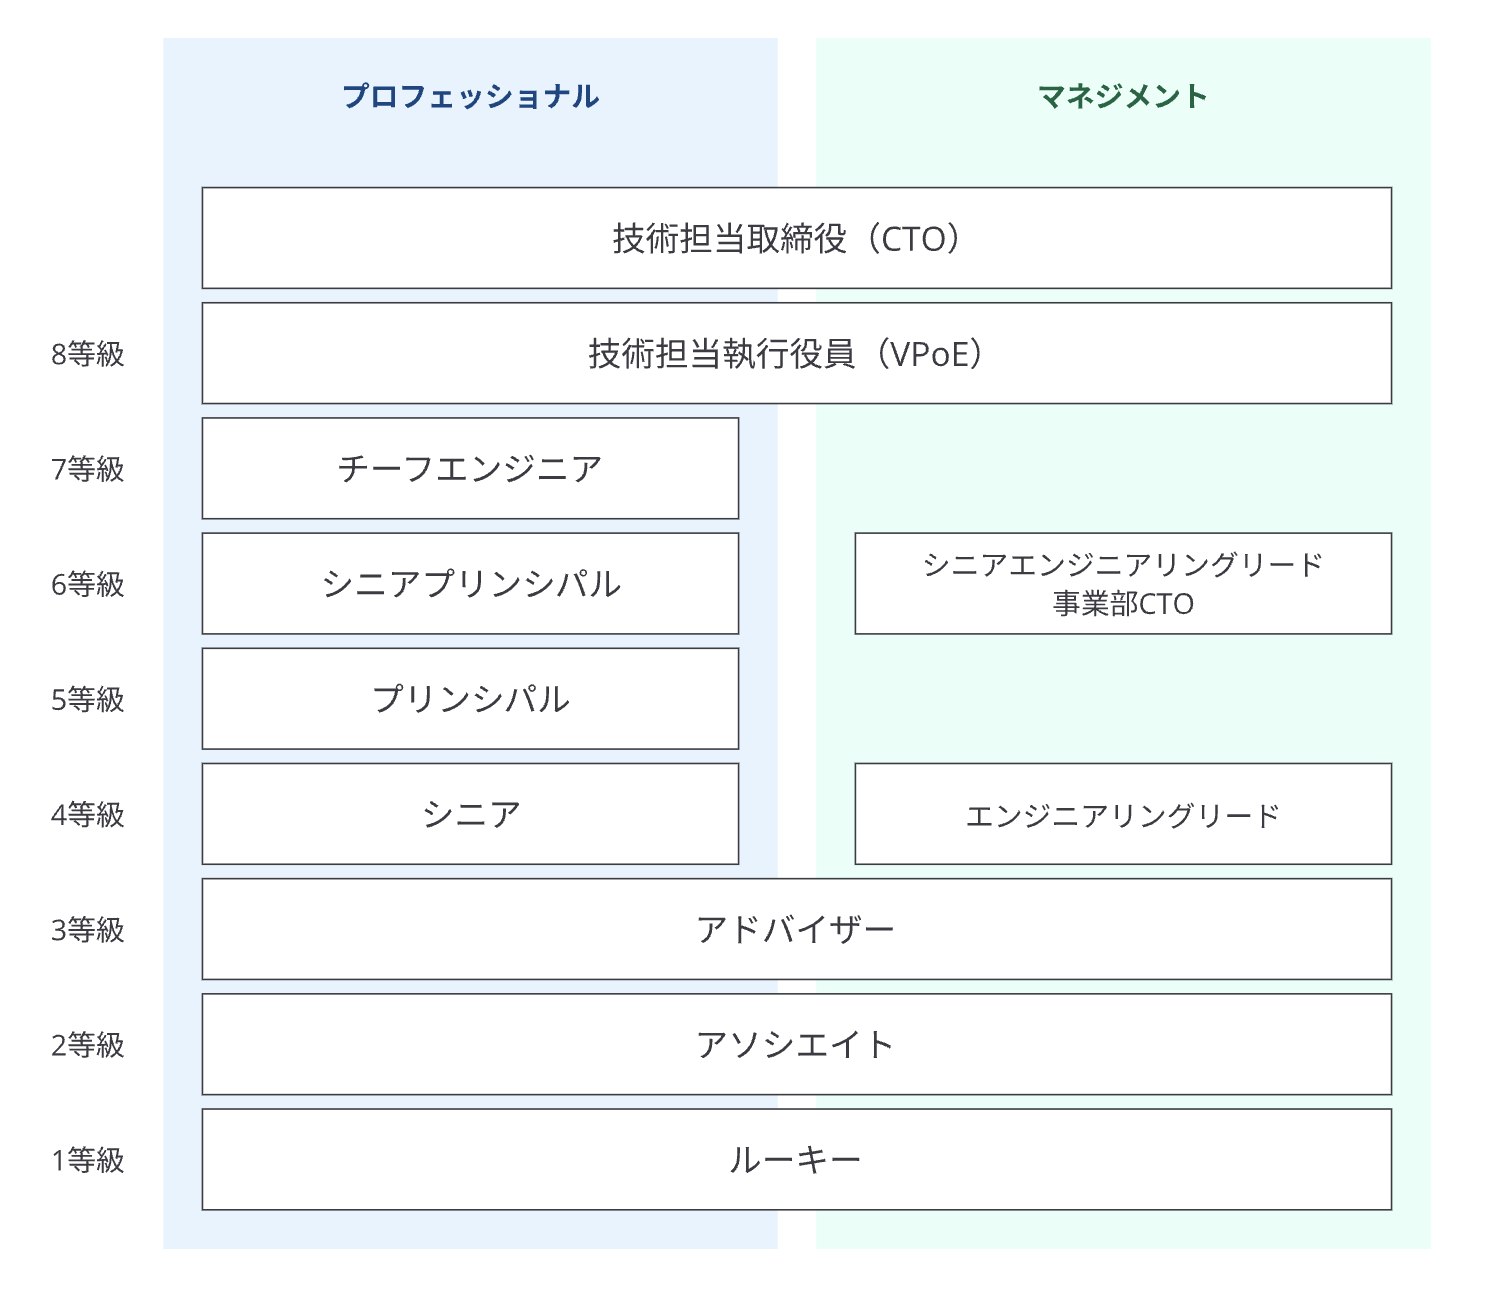Click the 3等級 grade label
Screen dimensions: 1504x1294
point(88,930)
